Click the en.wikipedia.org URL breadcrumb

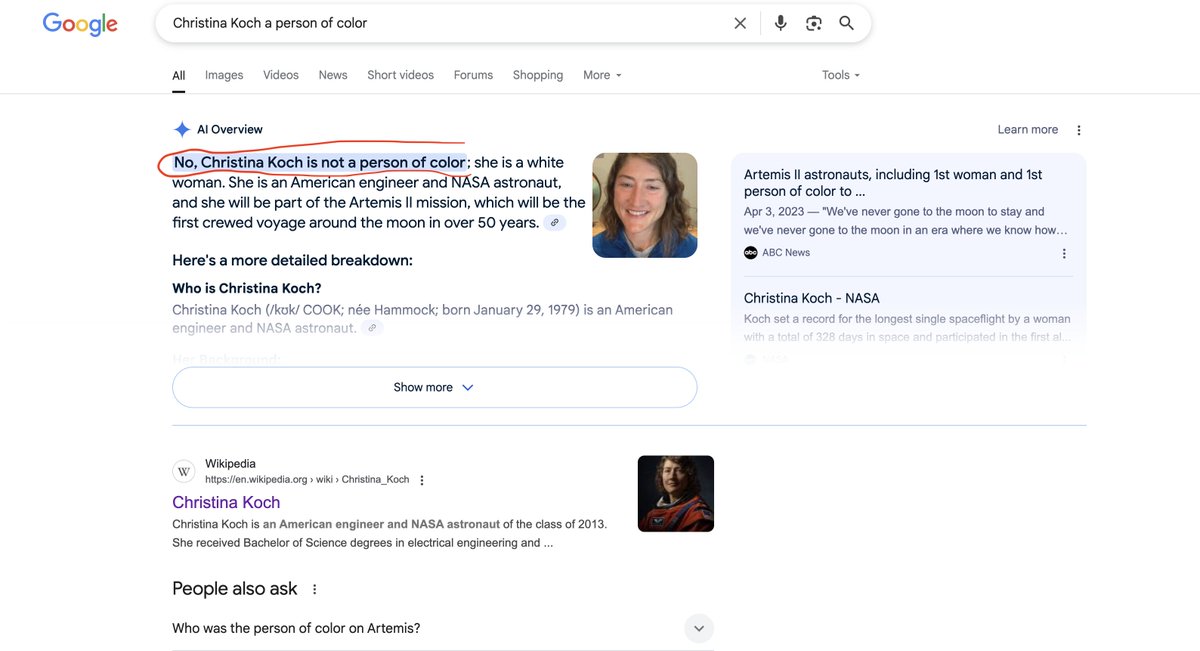307,480
